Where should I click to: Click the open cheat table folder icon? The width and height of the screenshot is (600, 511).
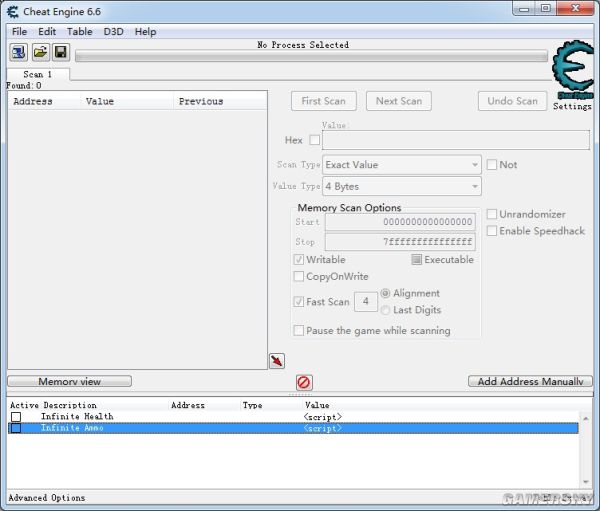pos(40,52)
